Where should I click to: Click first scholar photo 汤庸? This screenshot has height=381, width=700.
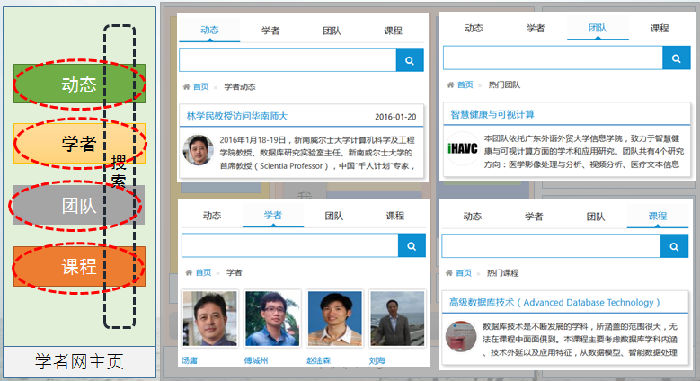point(210,318)
